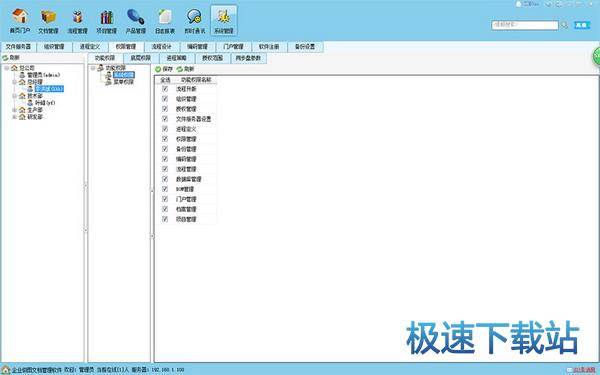The height and width of the screenshot is (375, 600).
Task: Switch to the 编码管理 tab
Action: (x=197, y=47)
